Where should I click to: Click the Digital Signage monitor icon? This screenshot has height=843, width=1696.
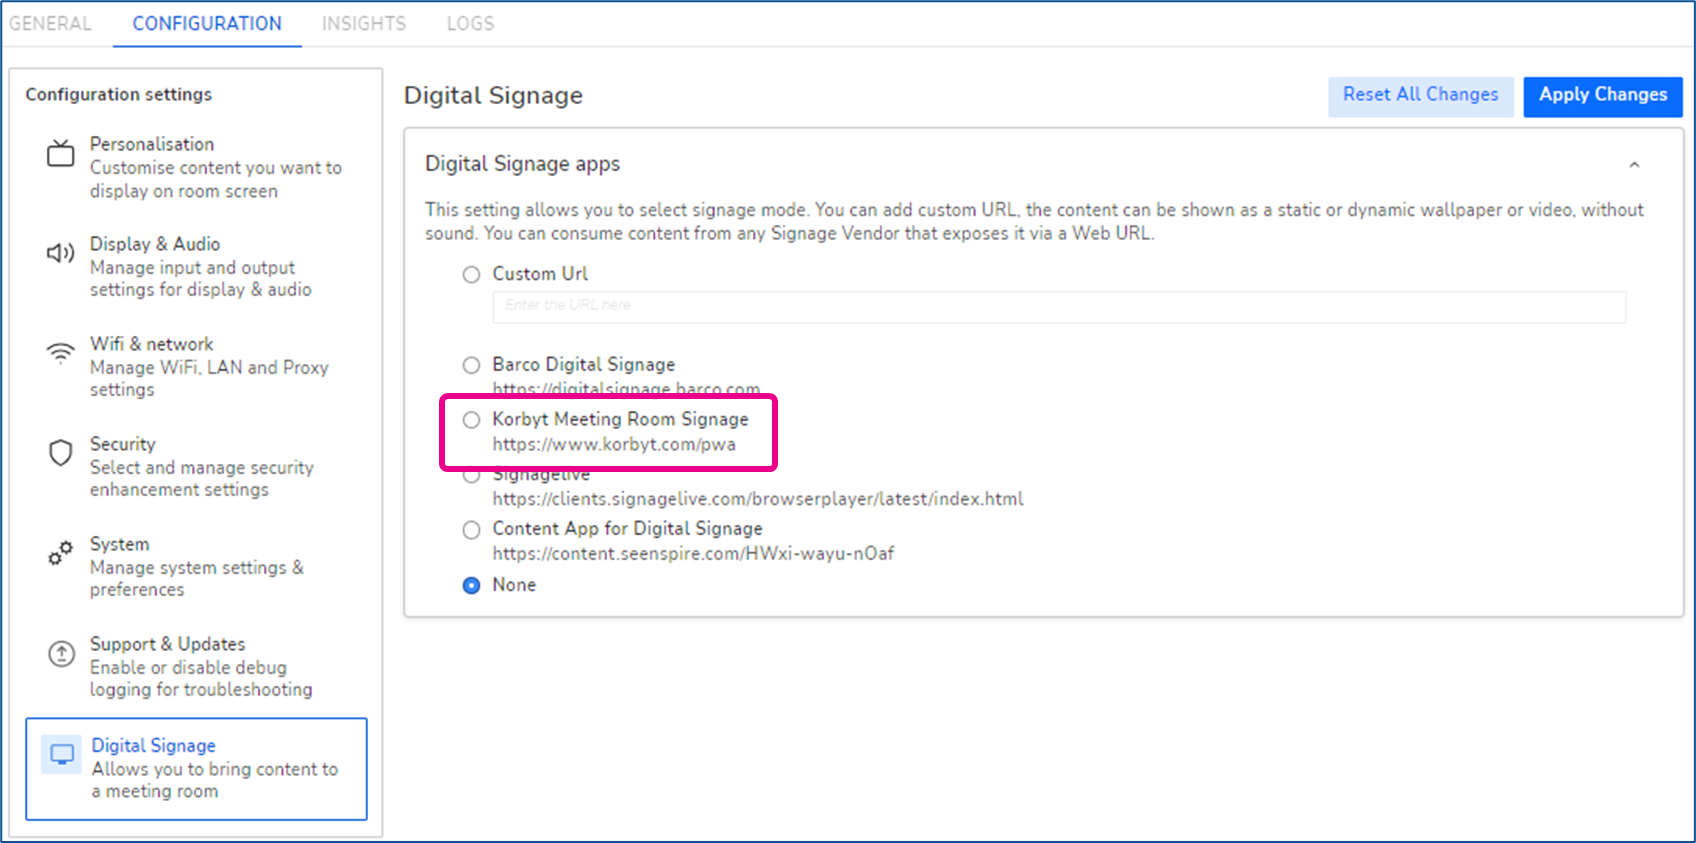tap(62, 754)
